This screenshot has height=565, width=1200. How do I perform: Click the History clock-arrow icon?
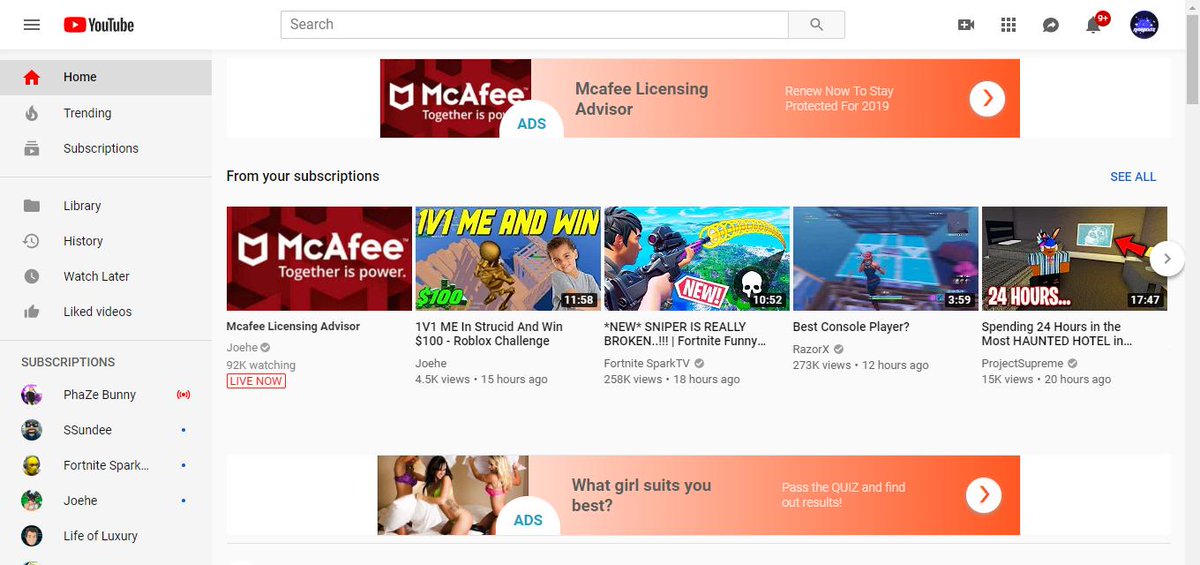pyautogui.click(x=32, y=241)
